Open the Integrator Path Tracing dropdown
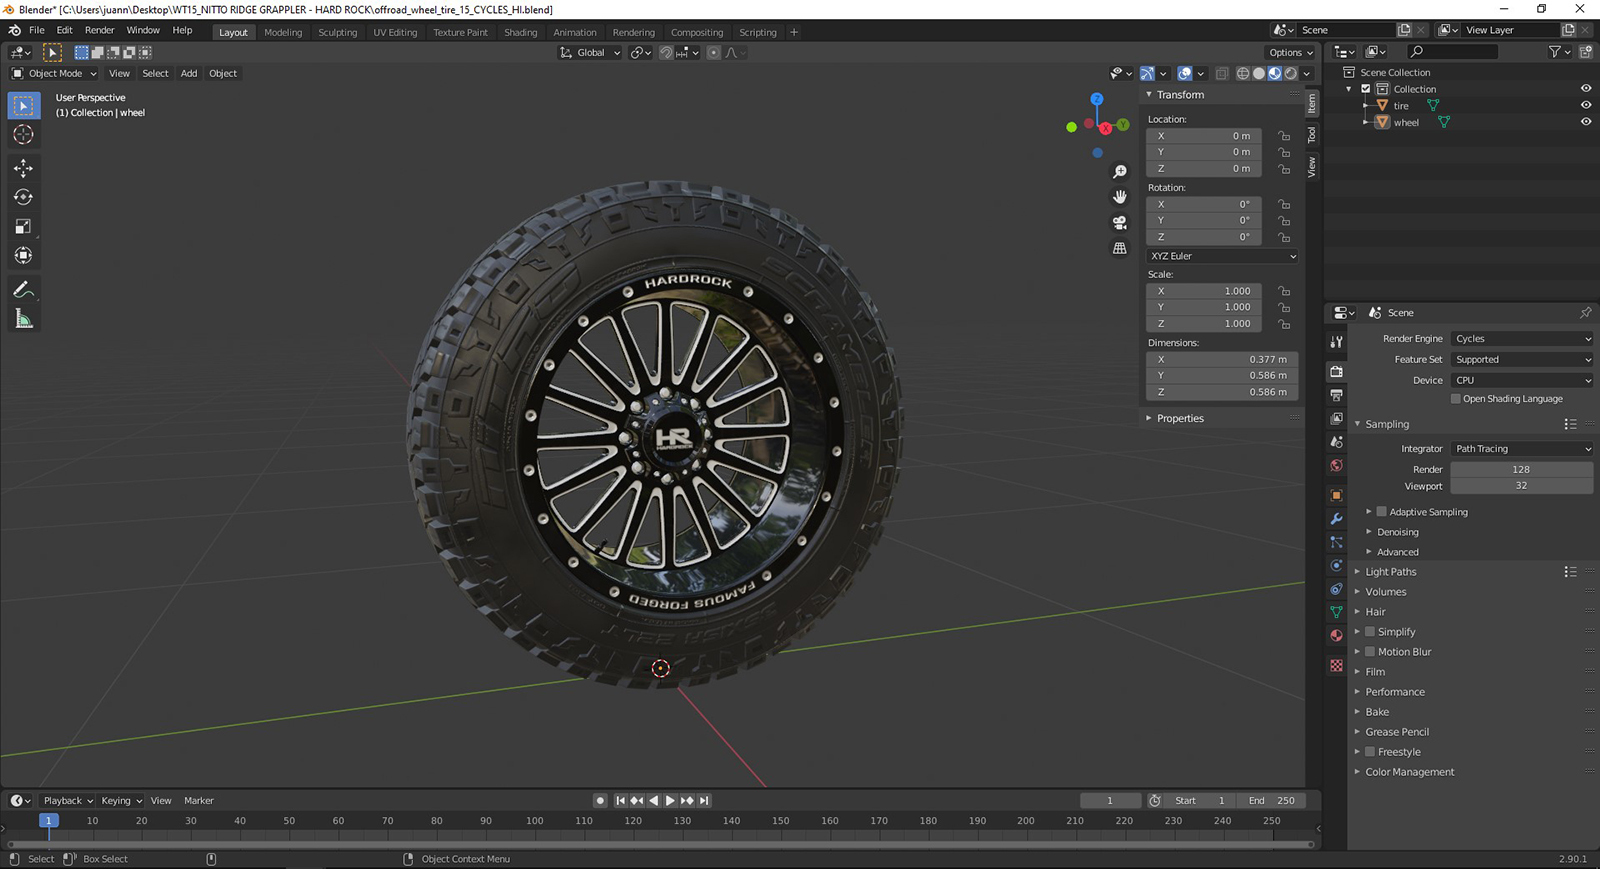 pos(1522,449)
